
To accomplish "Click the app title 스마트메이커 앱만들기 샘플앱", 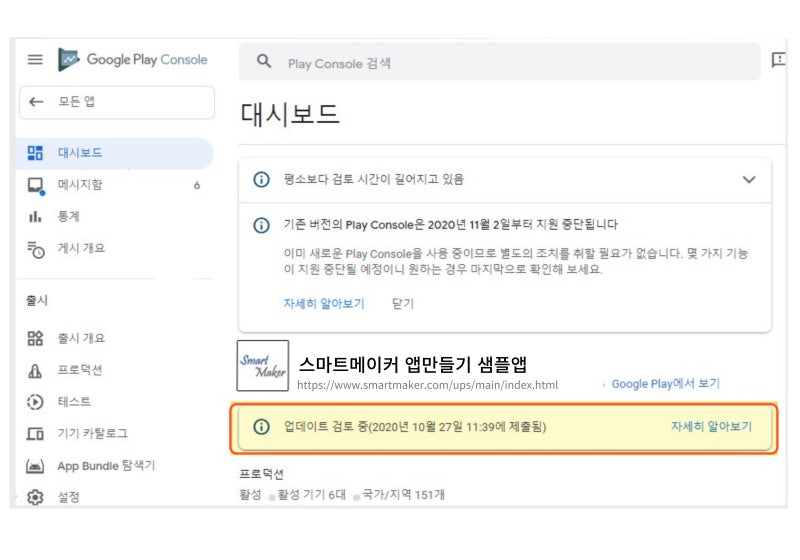I will (x=412, y=364).
